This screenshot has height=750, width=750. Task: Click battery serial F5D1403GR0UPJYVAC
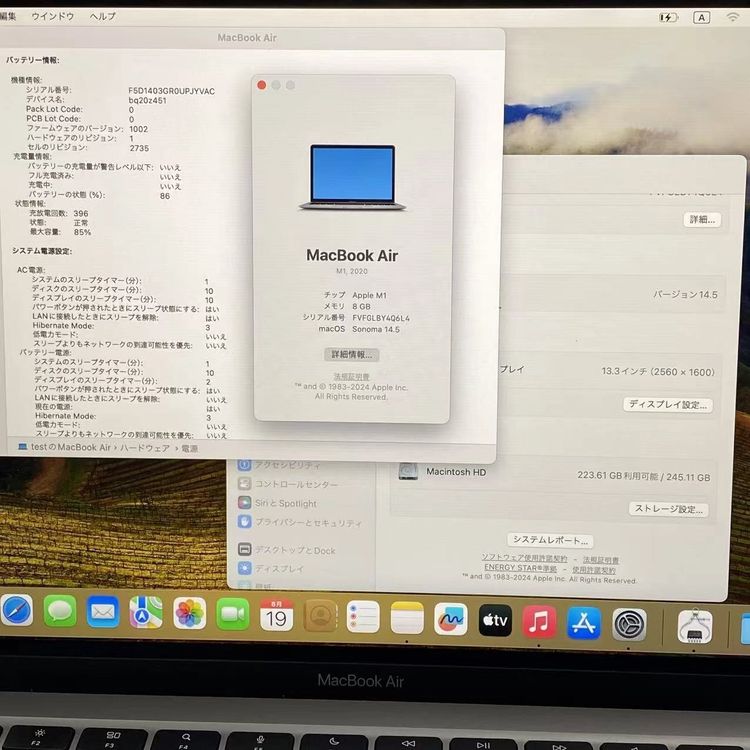coord(171,91)
